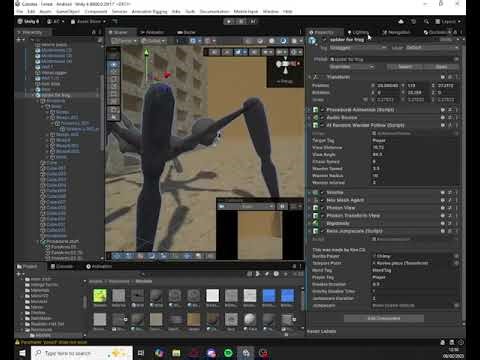The height and width of the screenshot is (360, 480).
Task: Open the help icon on the Transform component
Action: coord(443,77)
